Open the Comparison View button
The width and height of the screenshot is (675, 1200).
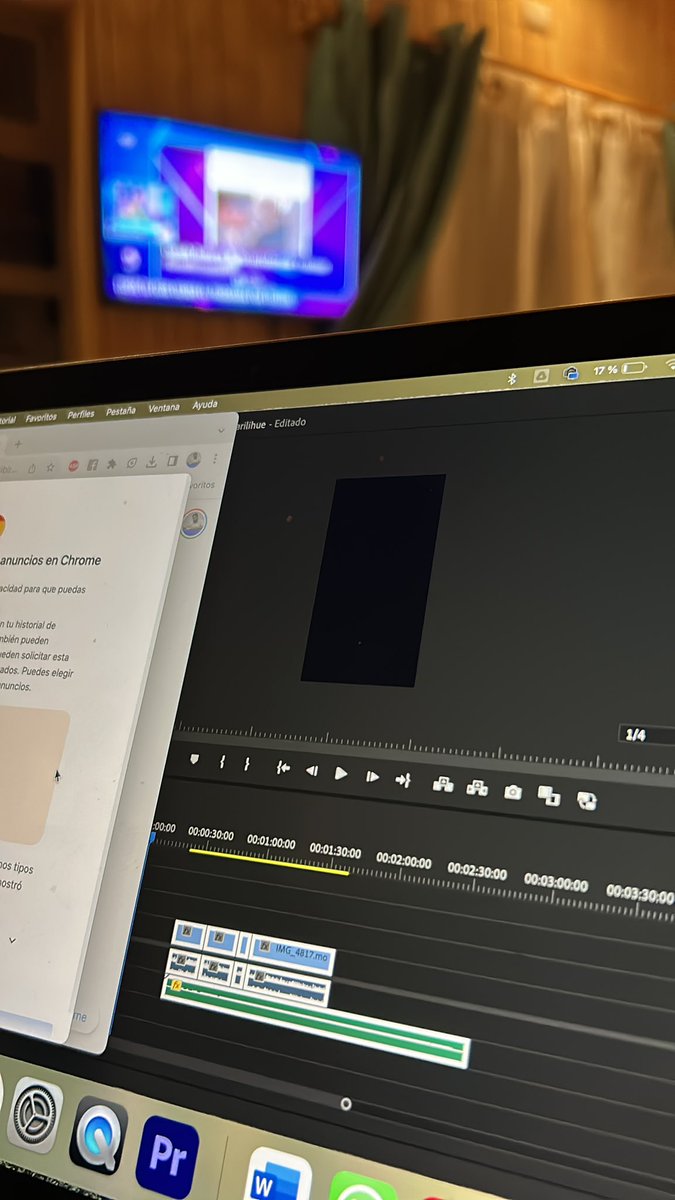click(549, 795)
